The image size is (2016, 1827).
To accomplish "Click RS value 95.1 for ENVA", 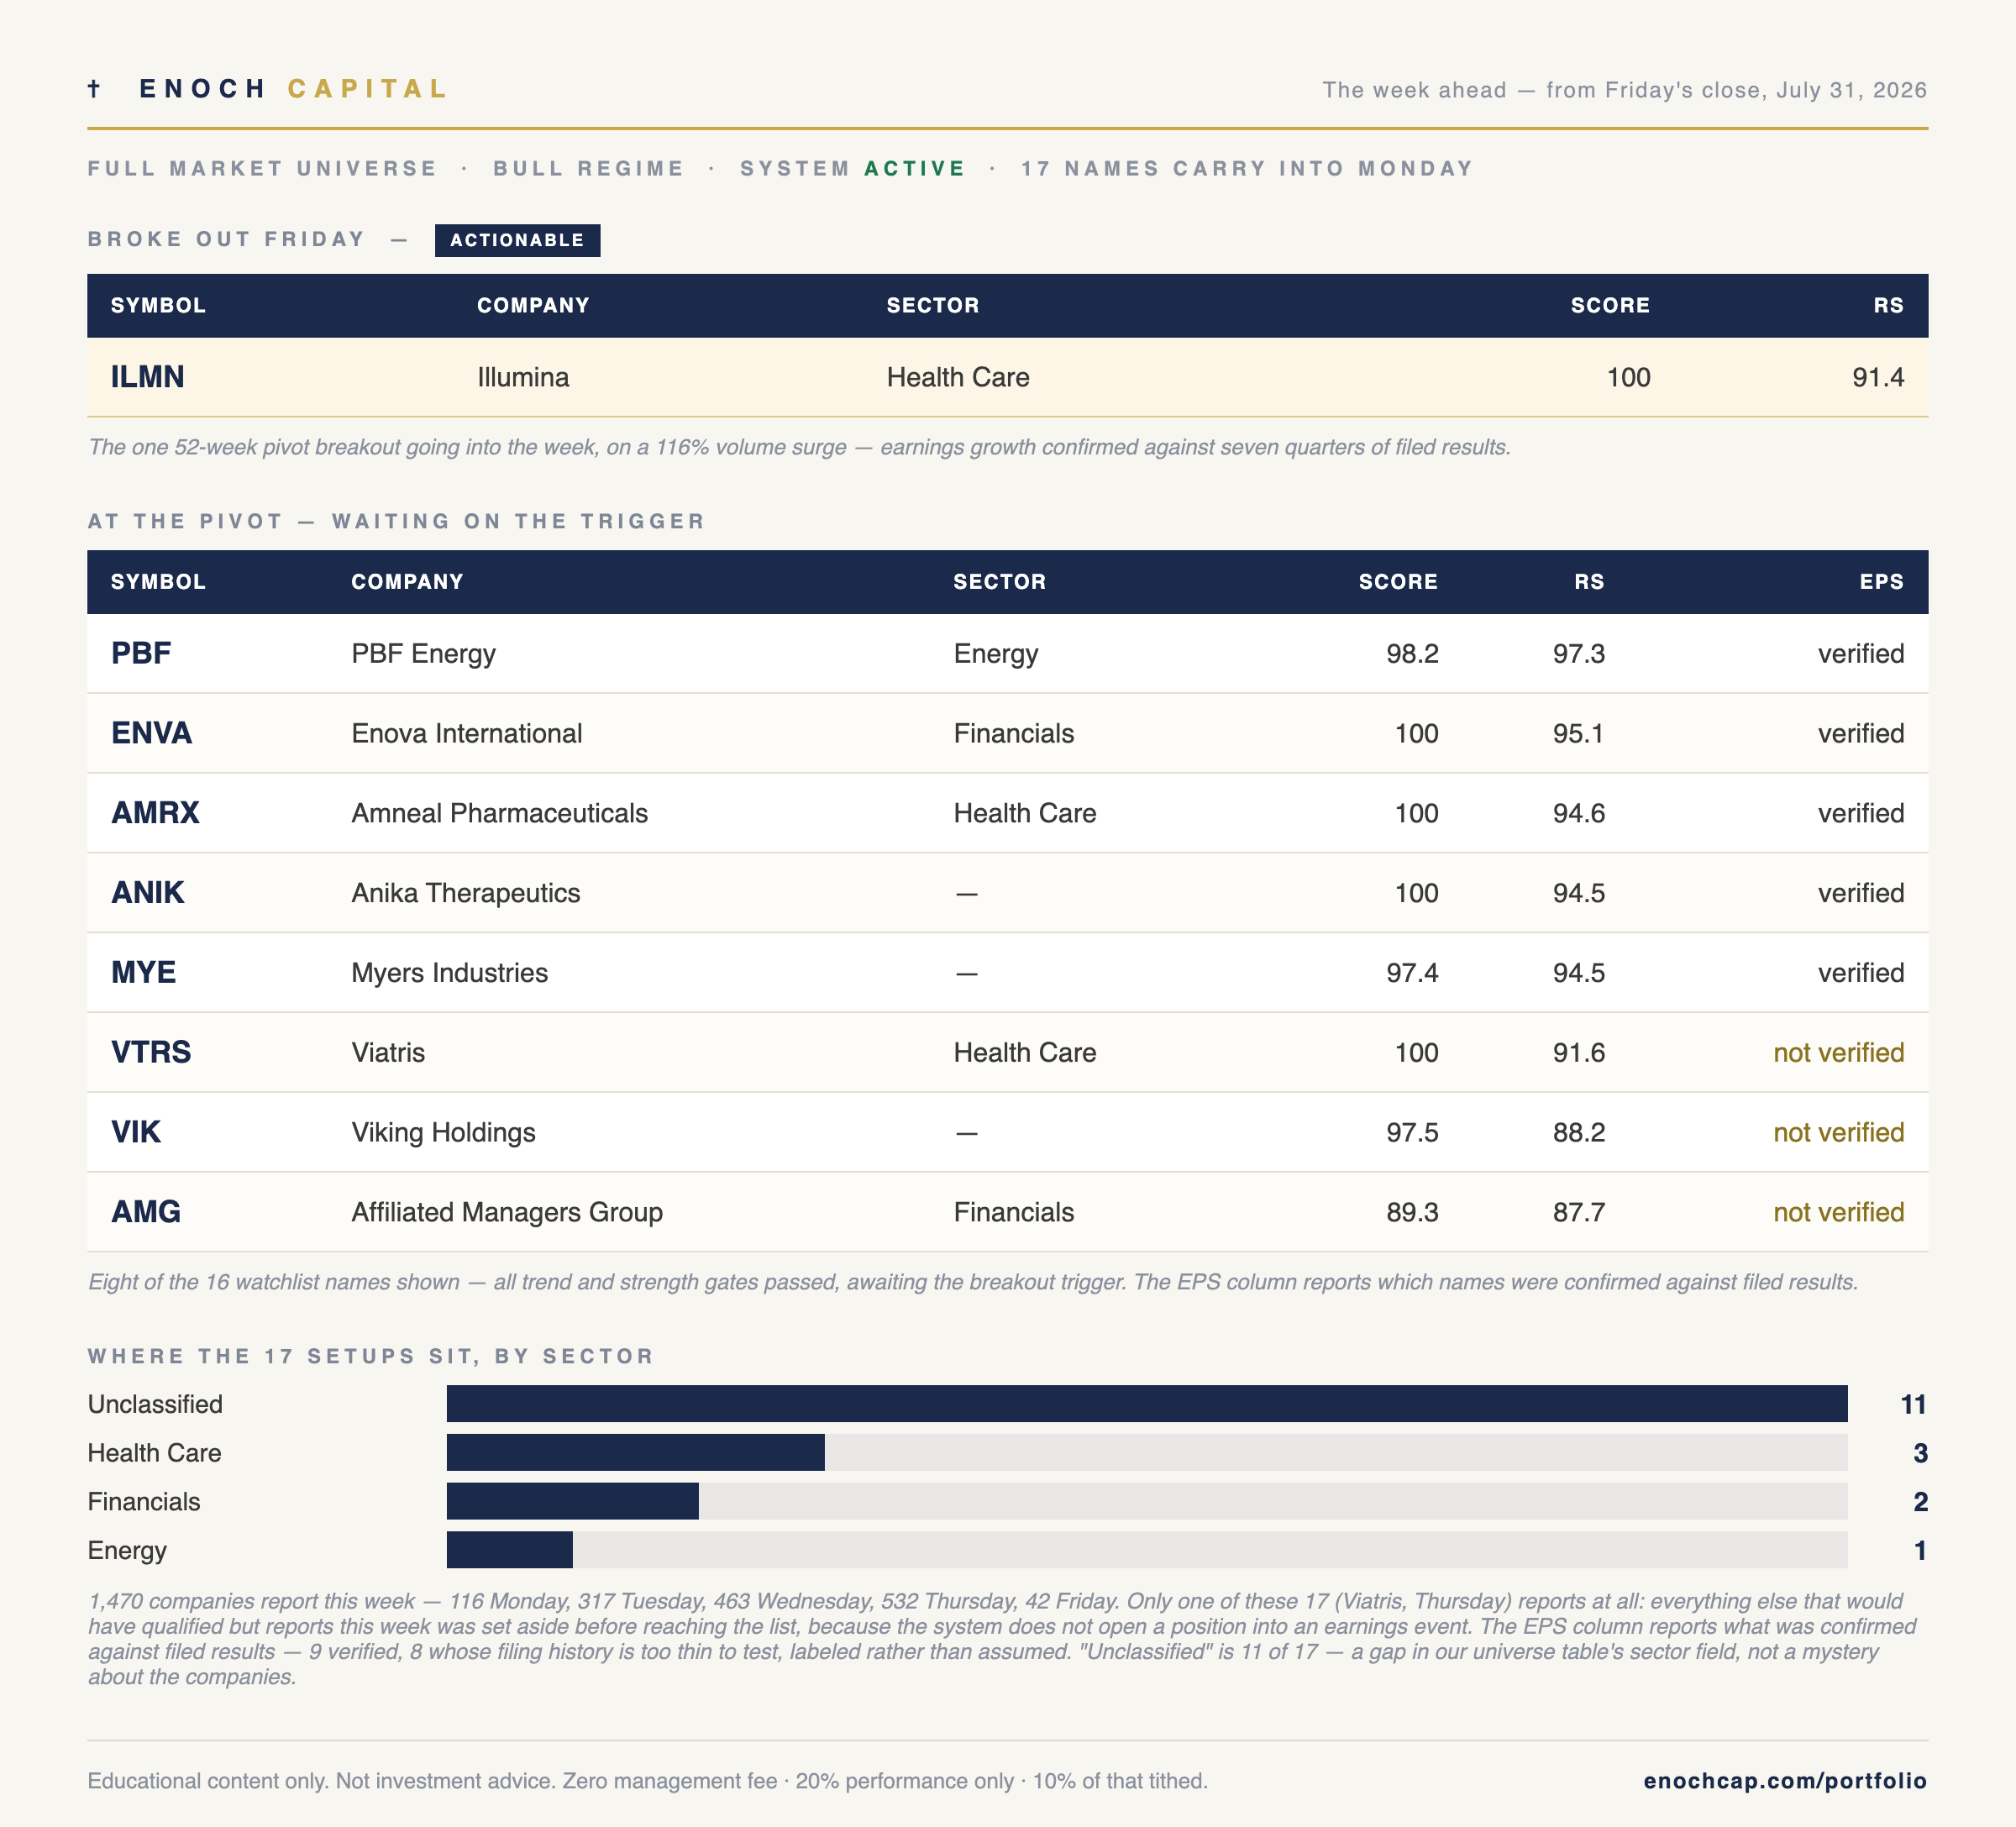I will (1578, 733).
